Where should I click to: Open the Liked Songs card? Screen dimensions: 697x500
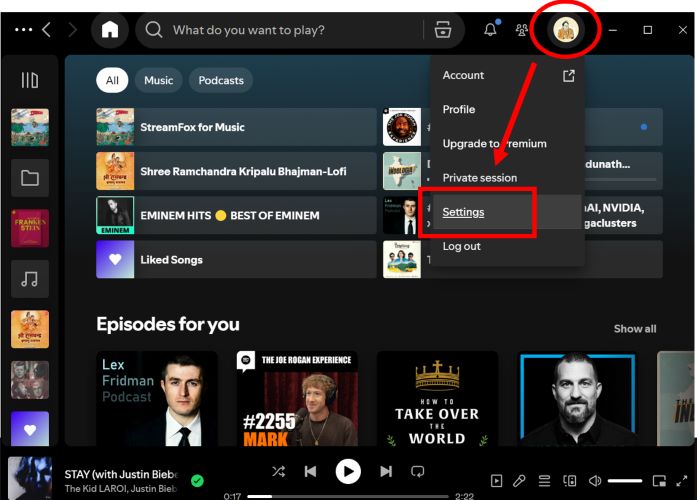coord(236,260)
